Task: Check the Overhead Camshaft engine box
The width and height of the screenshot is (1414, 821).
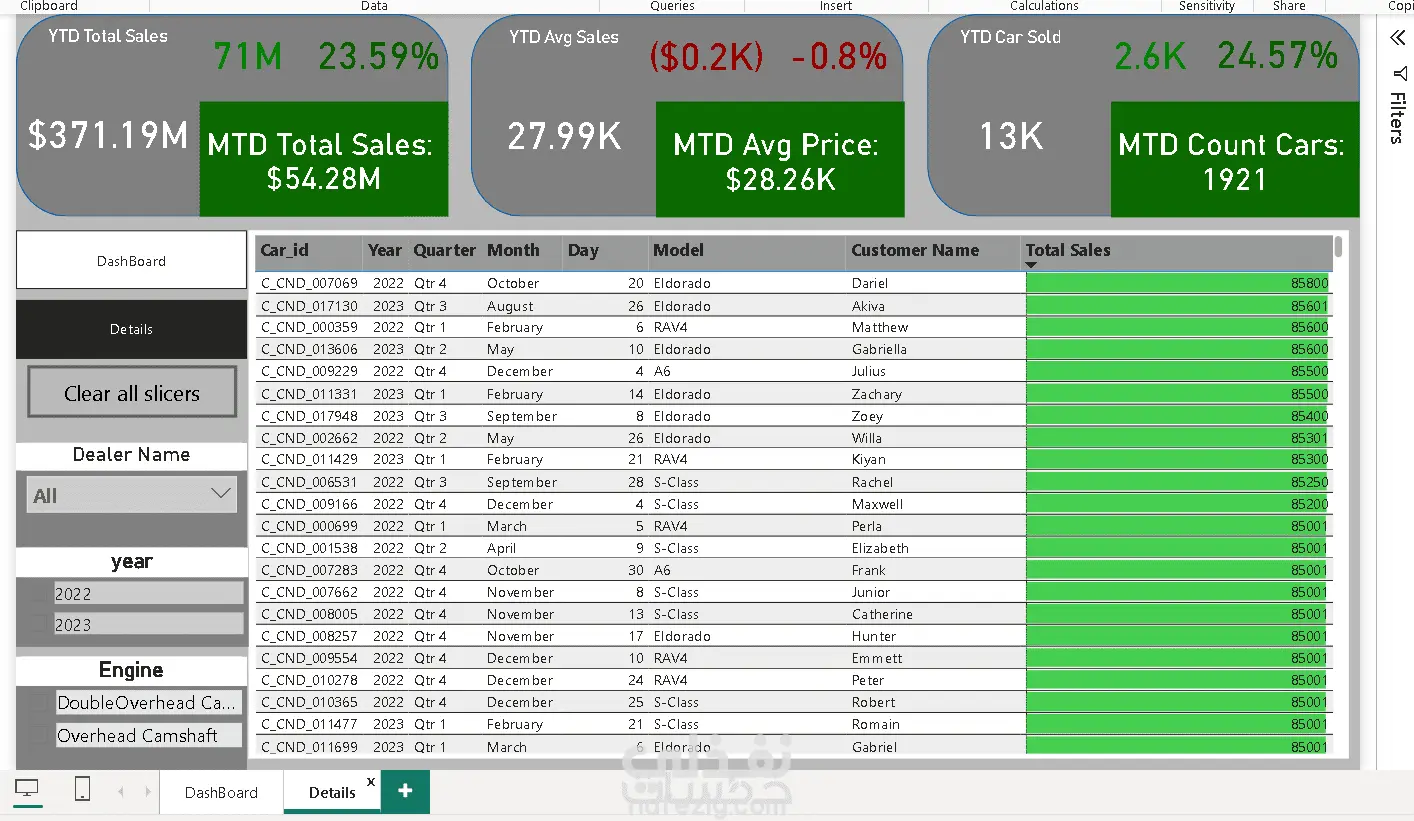Action: click(x=40, y=736)
